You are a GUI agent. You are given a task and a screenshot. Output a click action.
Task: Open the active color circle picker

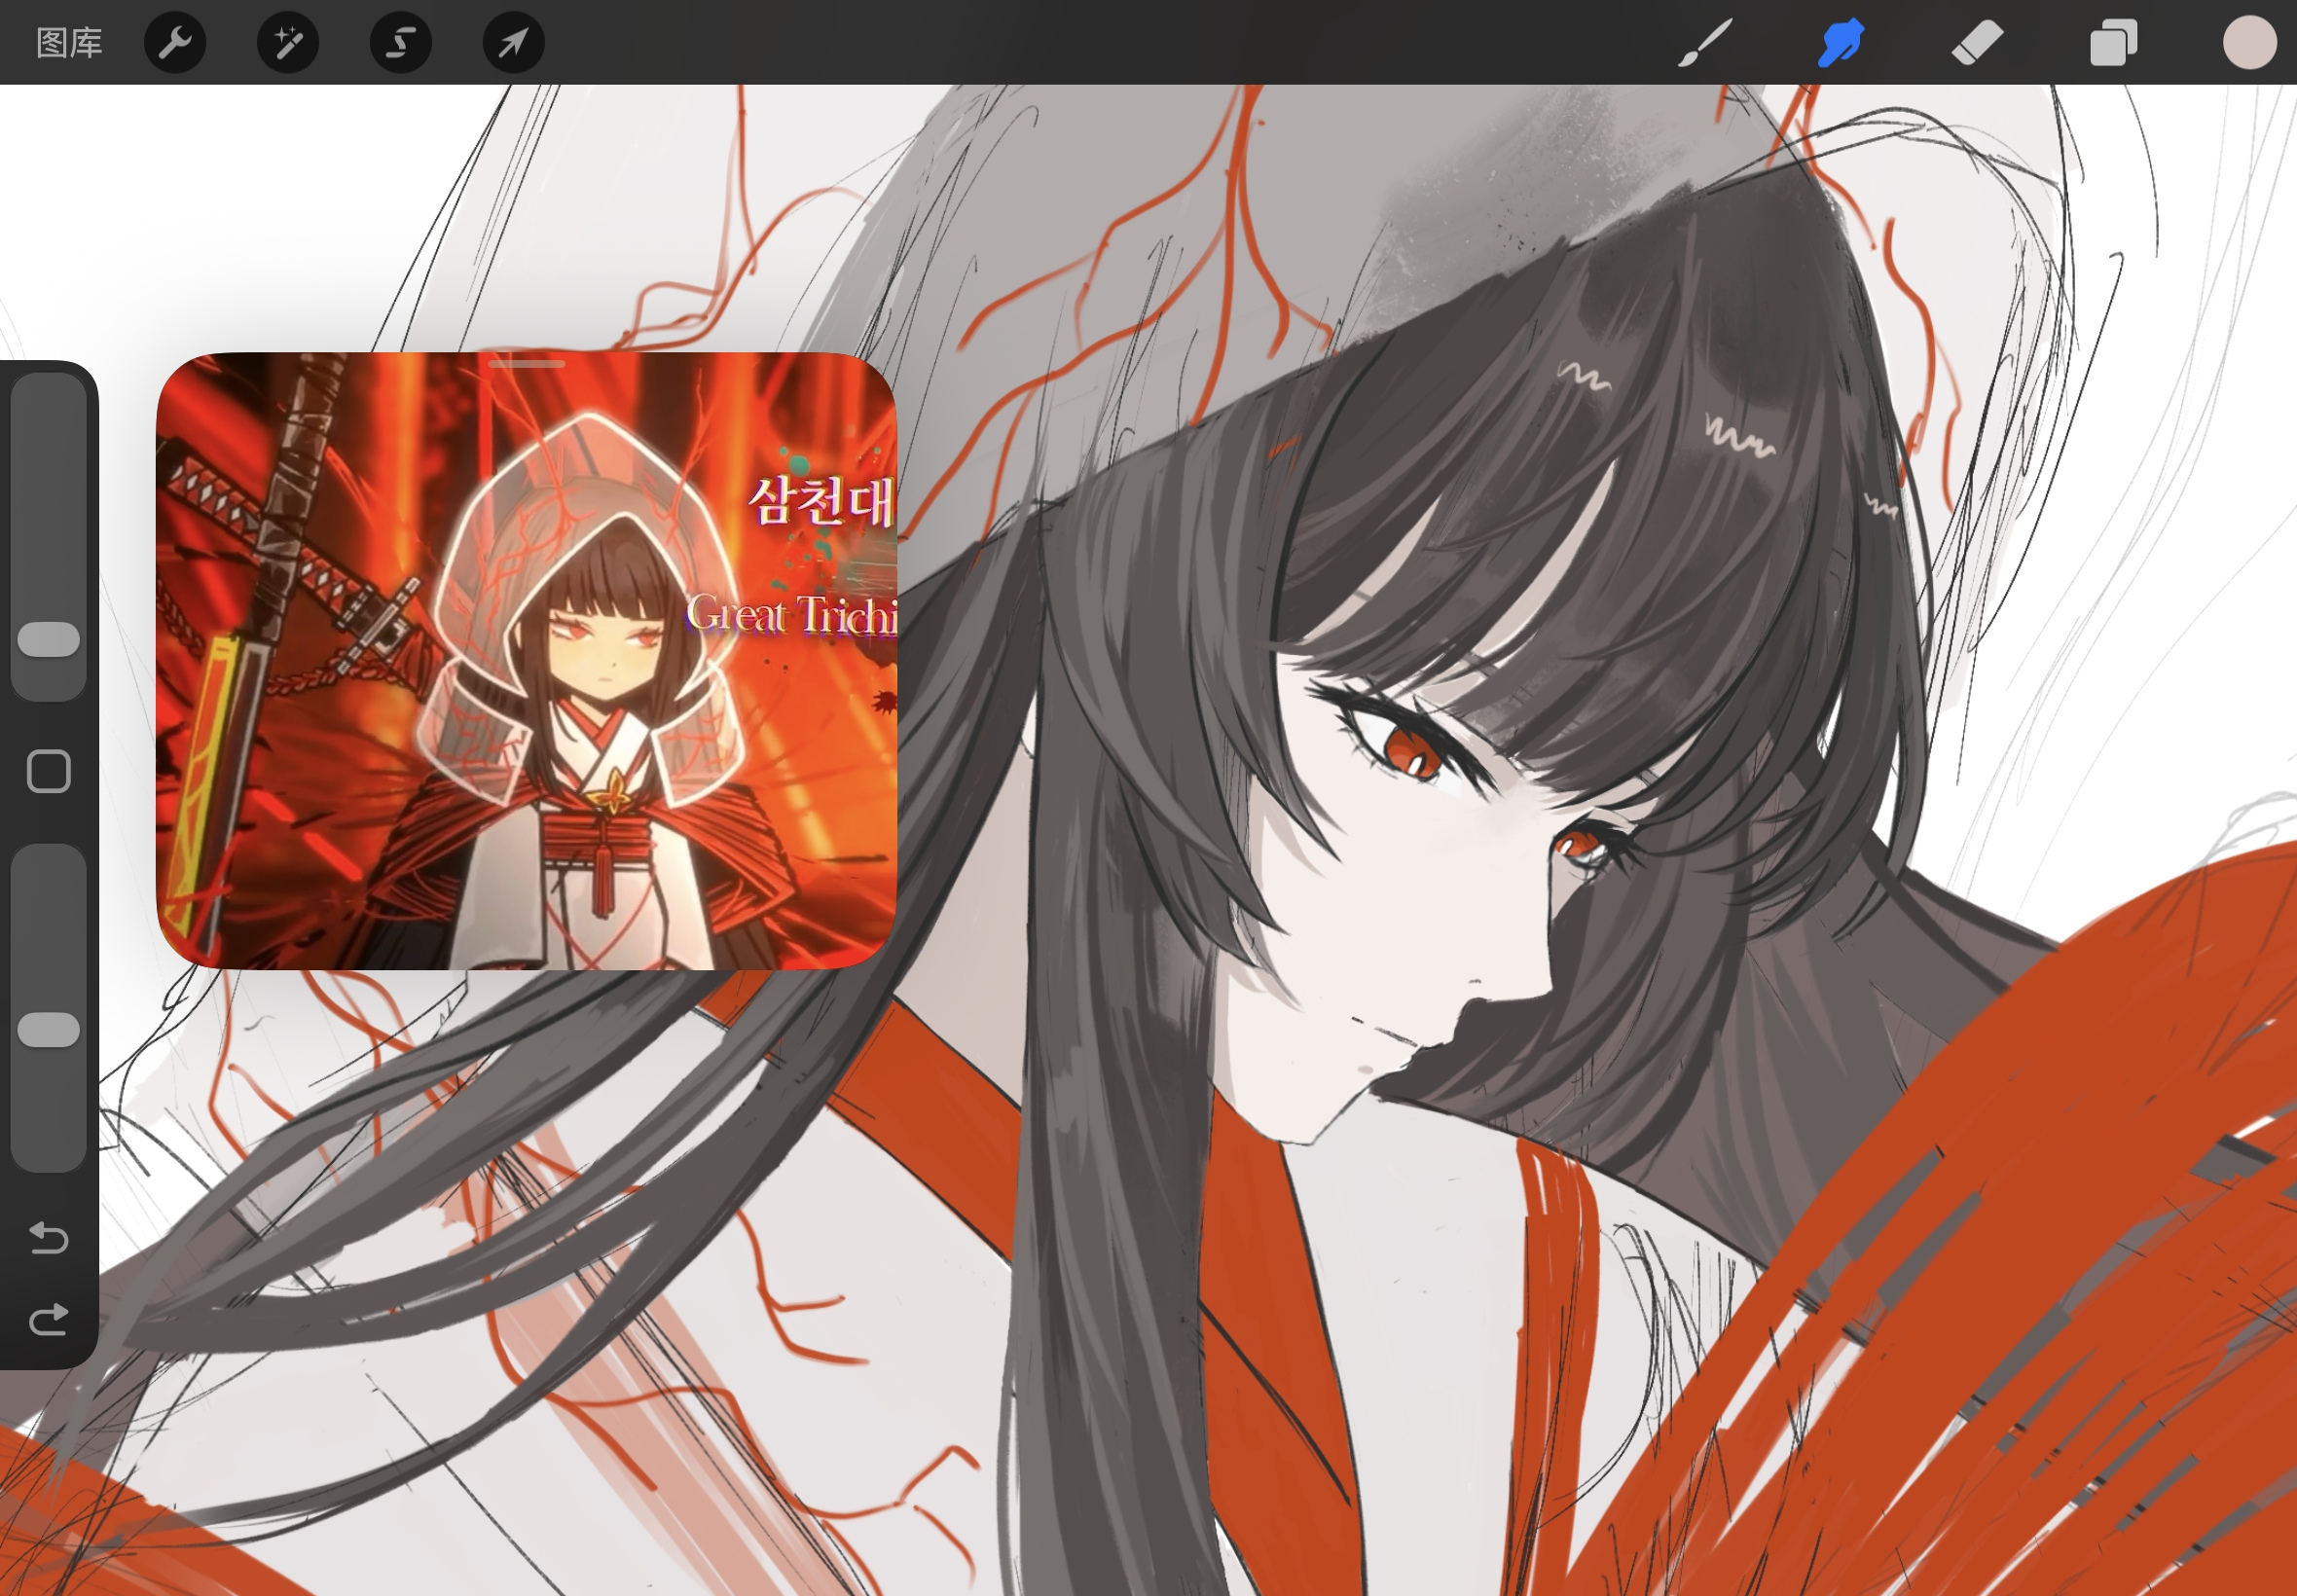click(x=2249, y=43)
